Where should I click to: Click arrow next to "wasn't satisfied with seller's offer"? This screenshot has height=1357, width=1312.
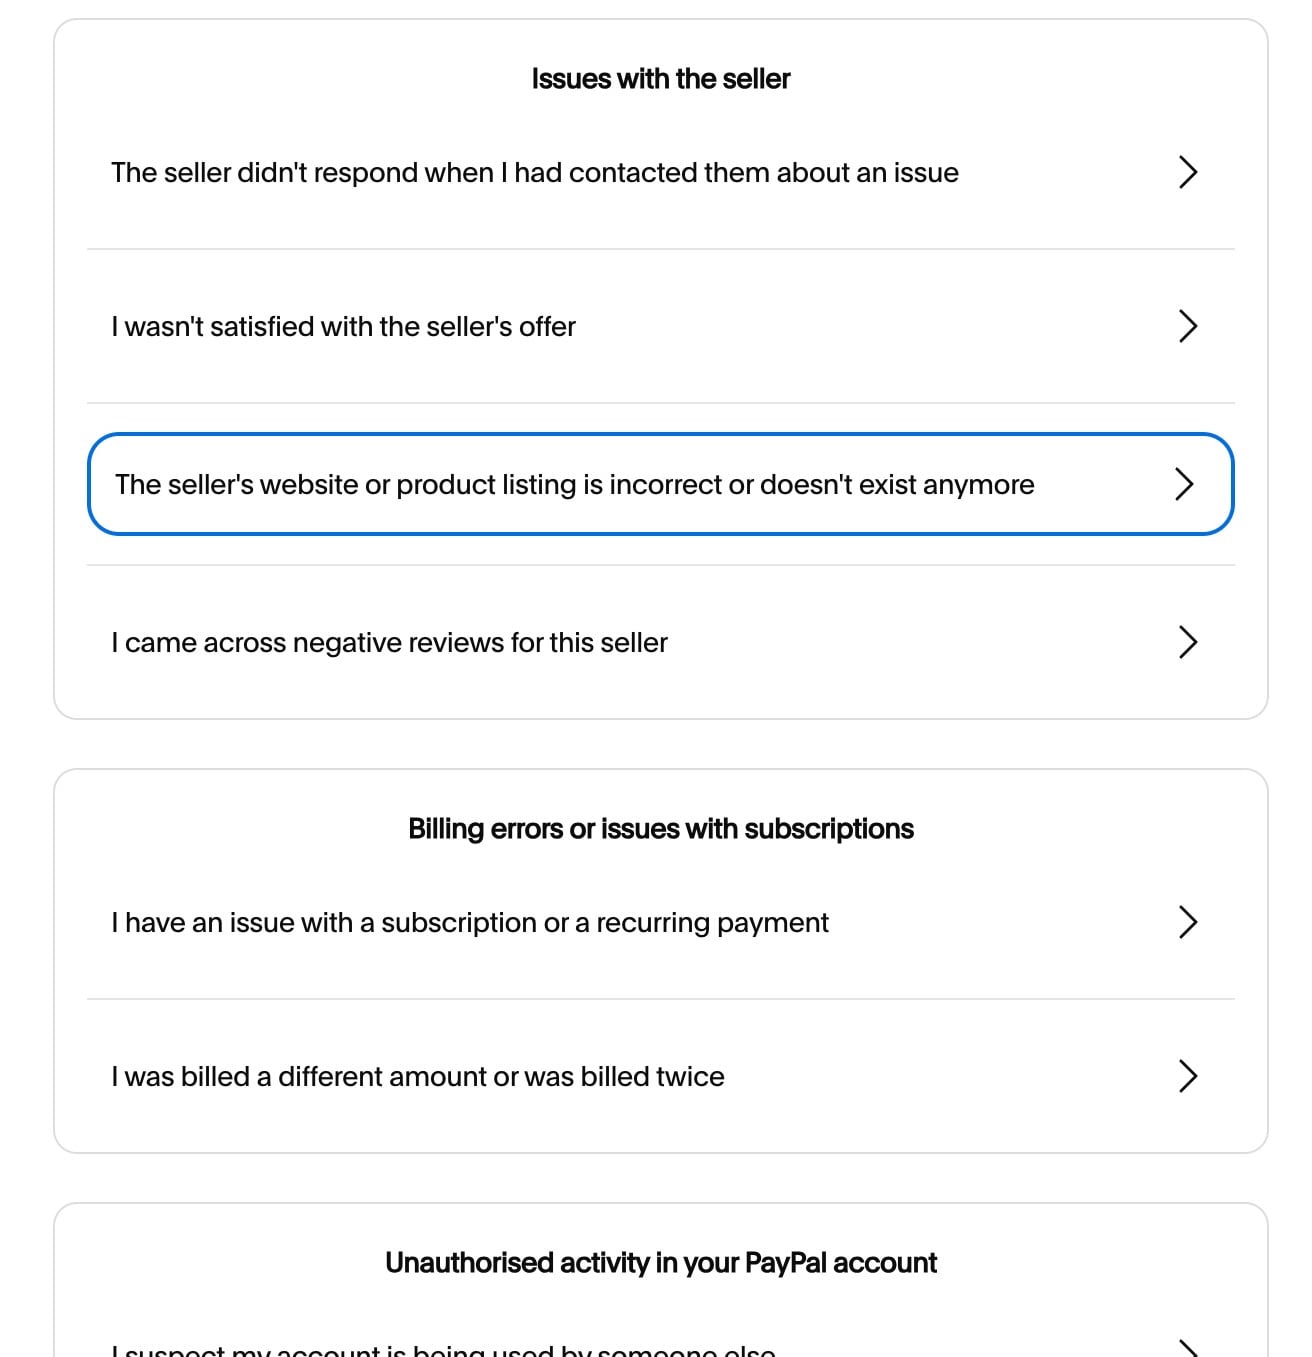coord(1187,326)
